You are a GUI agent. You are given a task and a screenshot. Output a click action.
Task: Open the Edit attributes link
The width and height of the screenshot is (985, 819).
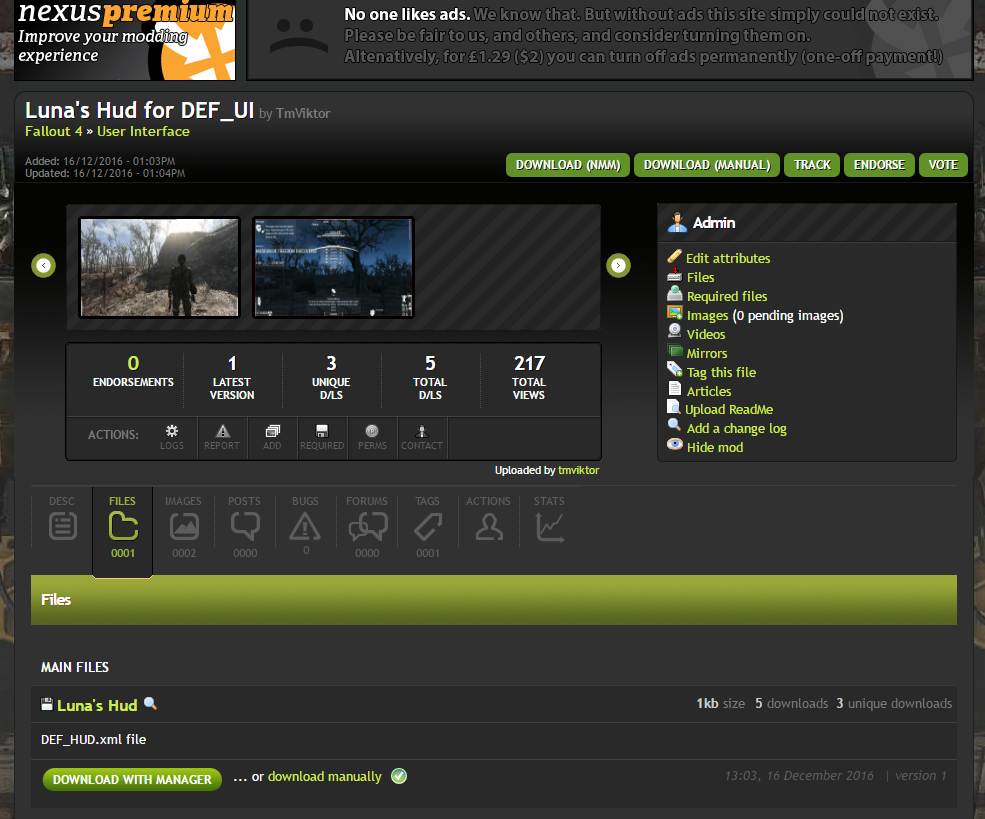tap(727, 258)
